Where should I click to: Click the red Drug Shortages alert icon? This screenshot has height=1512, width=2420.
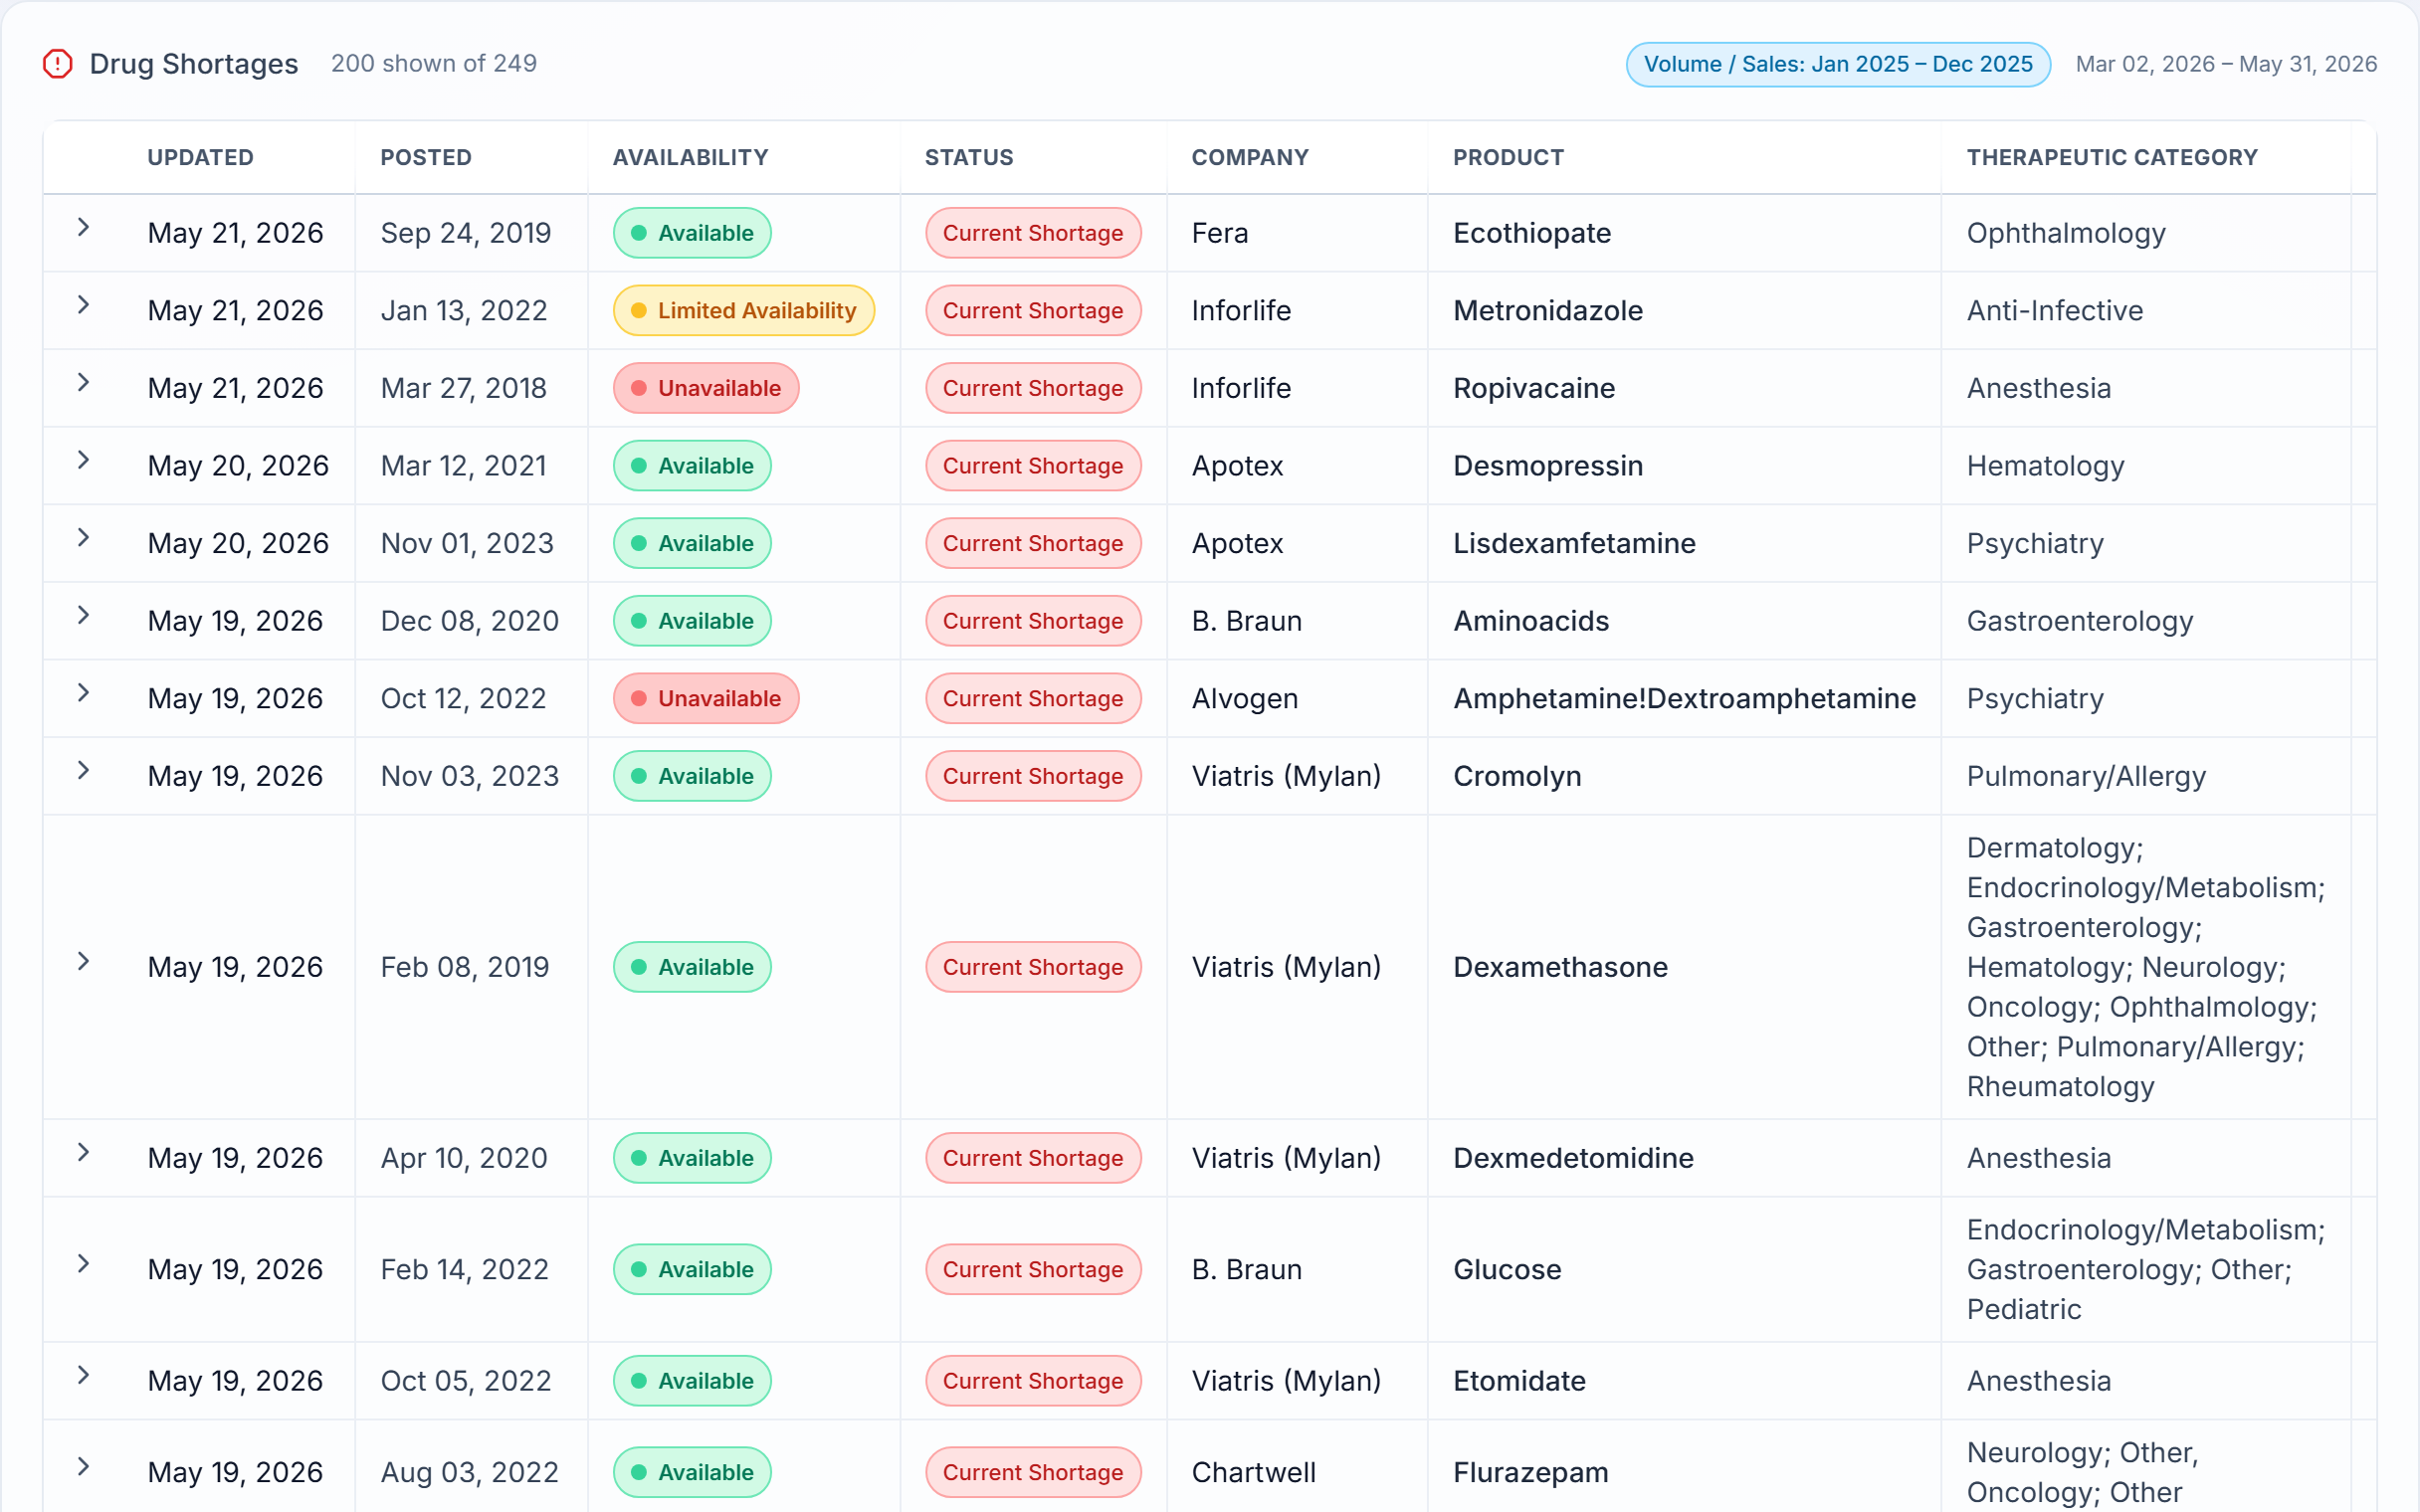click(58, 64)
